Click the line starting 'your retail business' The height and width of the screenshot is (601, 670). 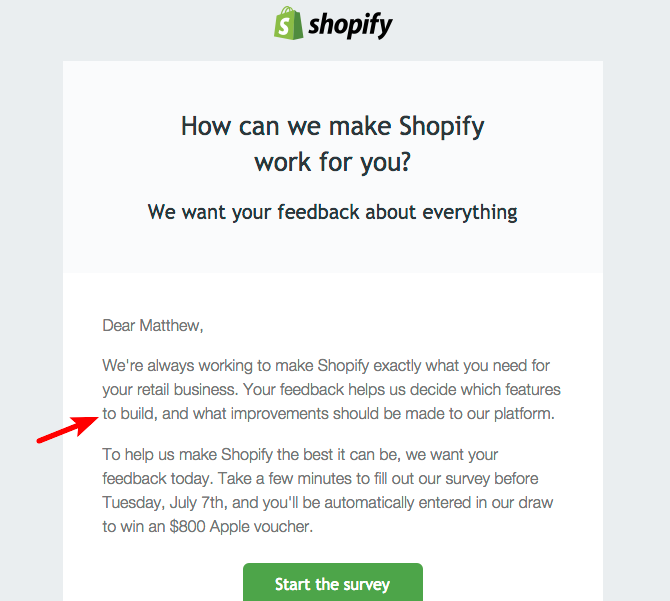(x=331, y=390)
